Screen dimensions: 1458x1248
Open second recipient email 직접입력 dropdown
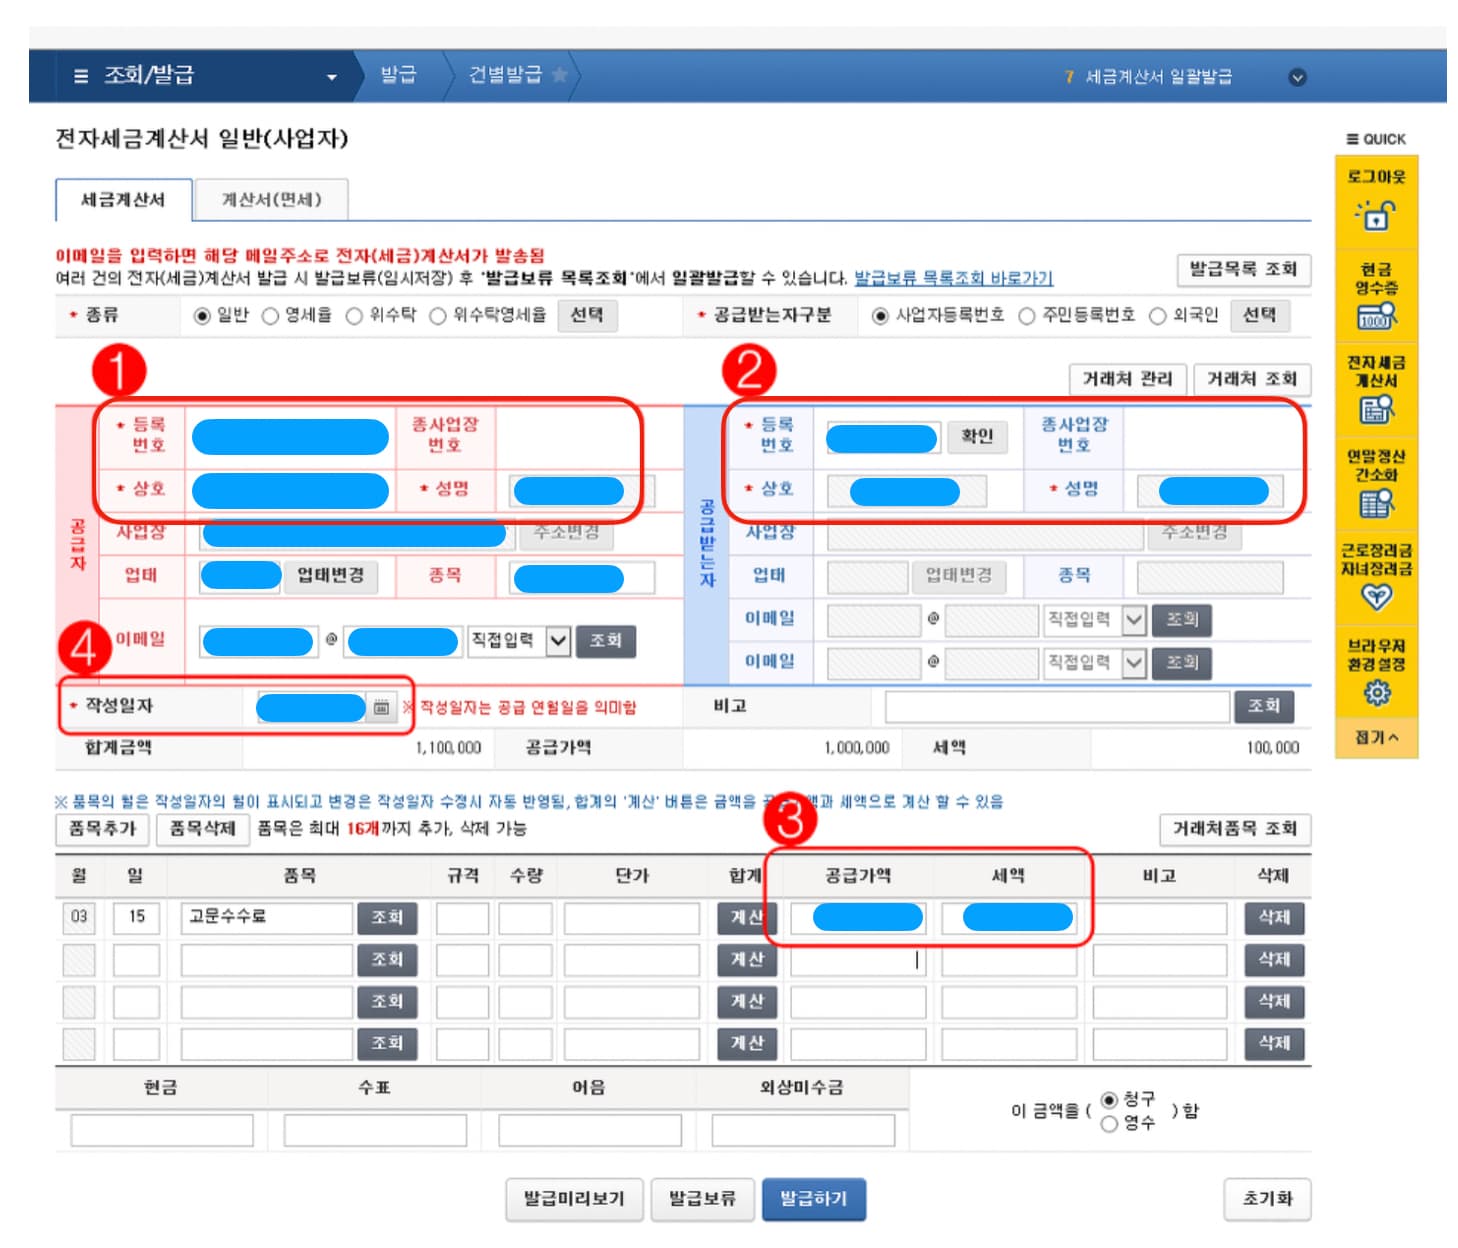pyautogui.click(x=1094, y=662)
